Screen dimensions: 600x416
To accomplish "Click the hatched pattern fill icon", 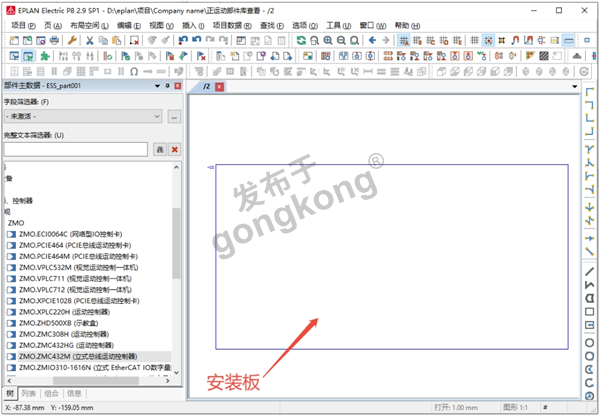I will point(543,56).
